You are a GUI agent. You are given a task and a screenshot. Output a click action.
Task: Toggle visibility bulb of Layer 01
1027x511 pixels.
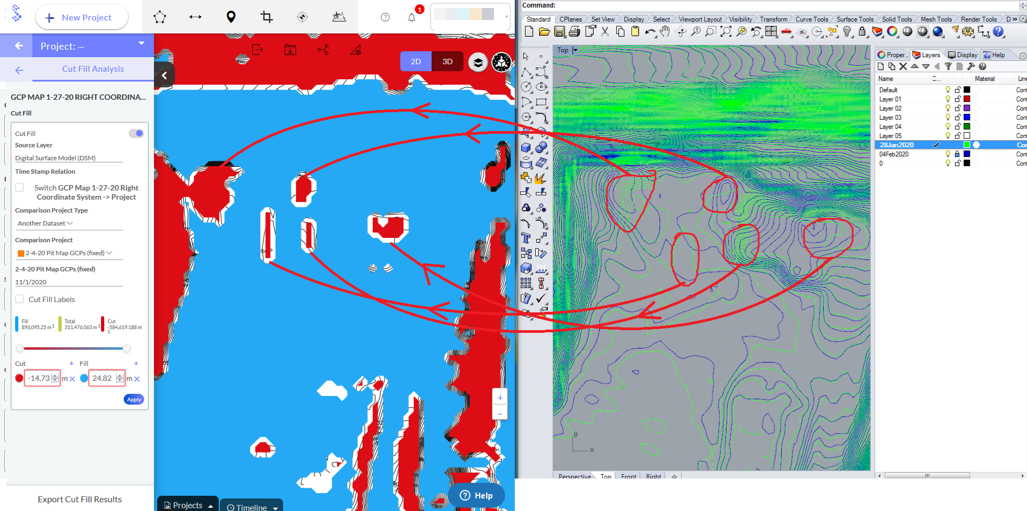coord(947,99)
